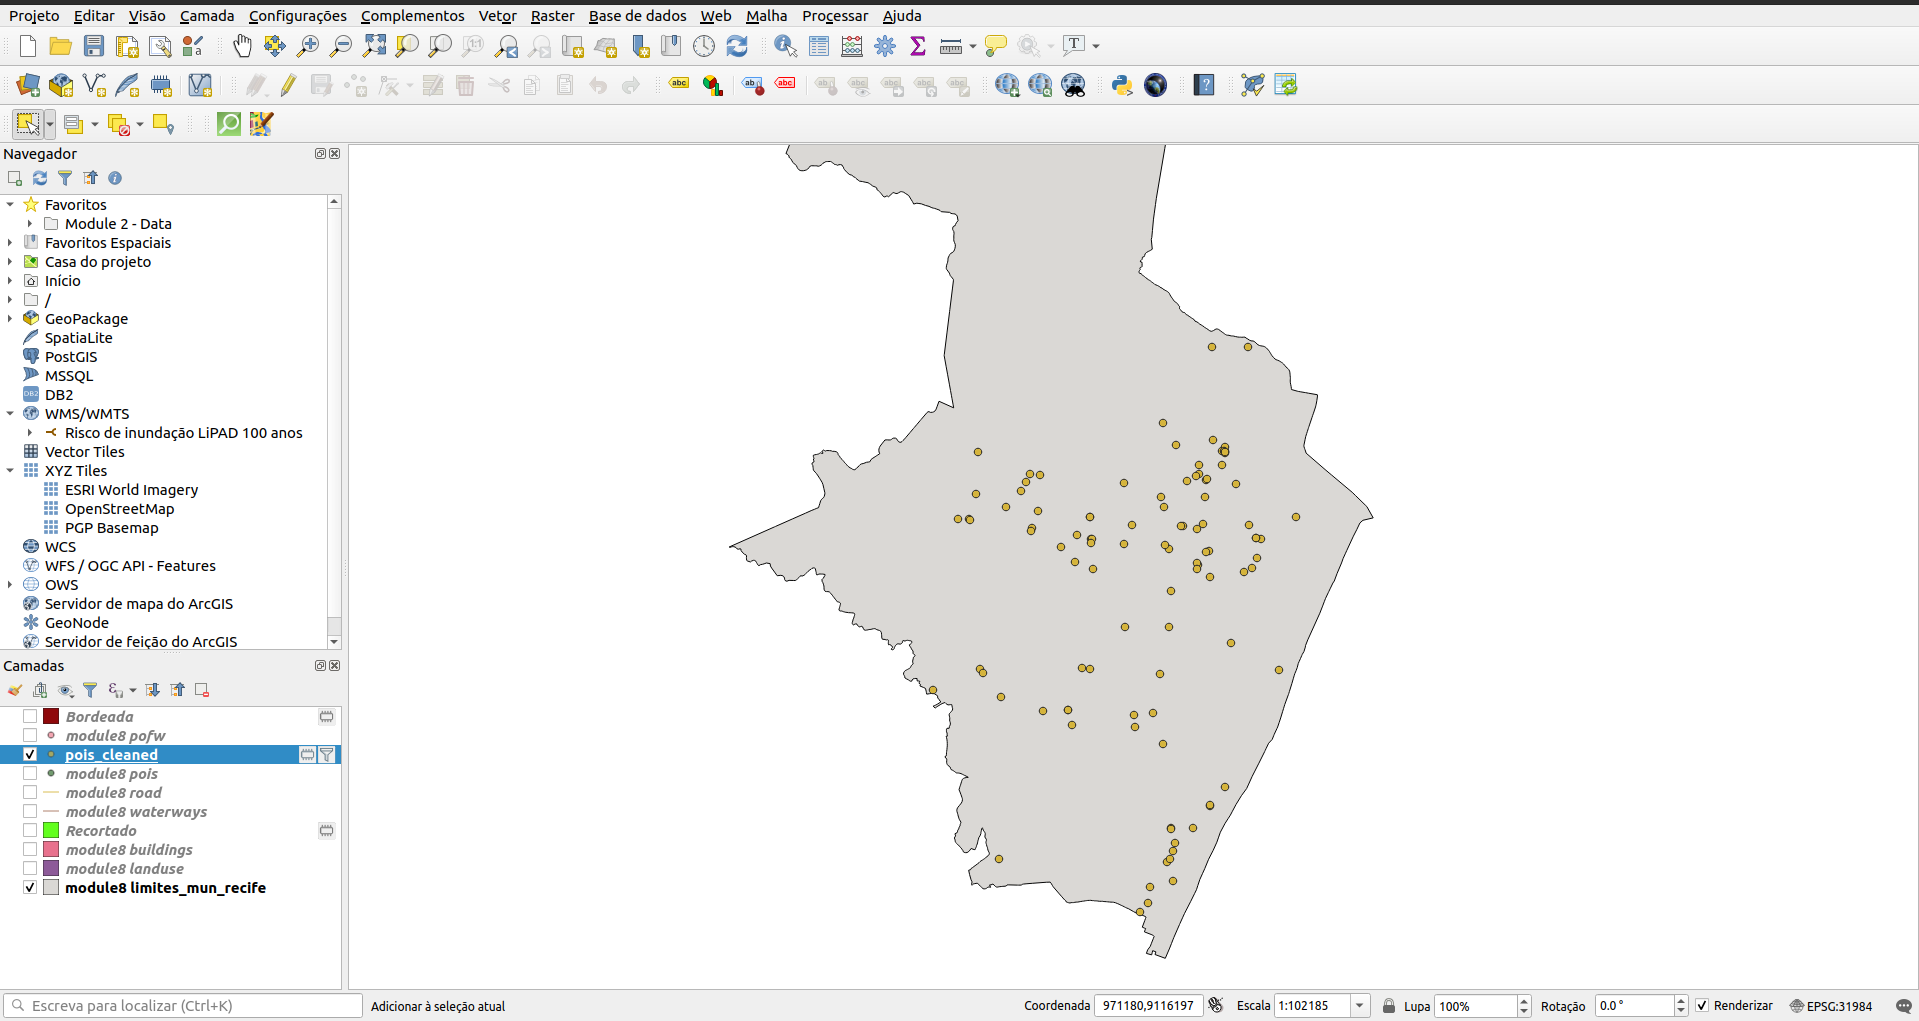
Task: Refresh the Navegador browser panel
Action: click(40, 178)
